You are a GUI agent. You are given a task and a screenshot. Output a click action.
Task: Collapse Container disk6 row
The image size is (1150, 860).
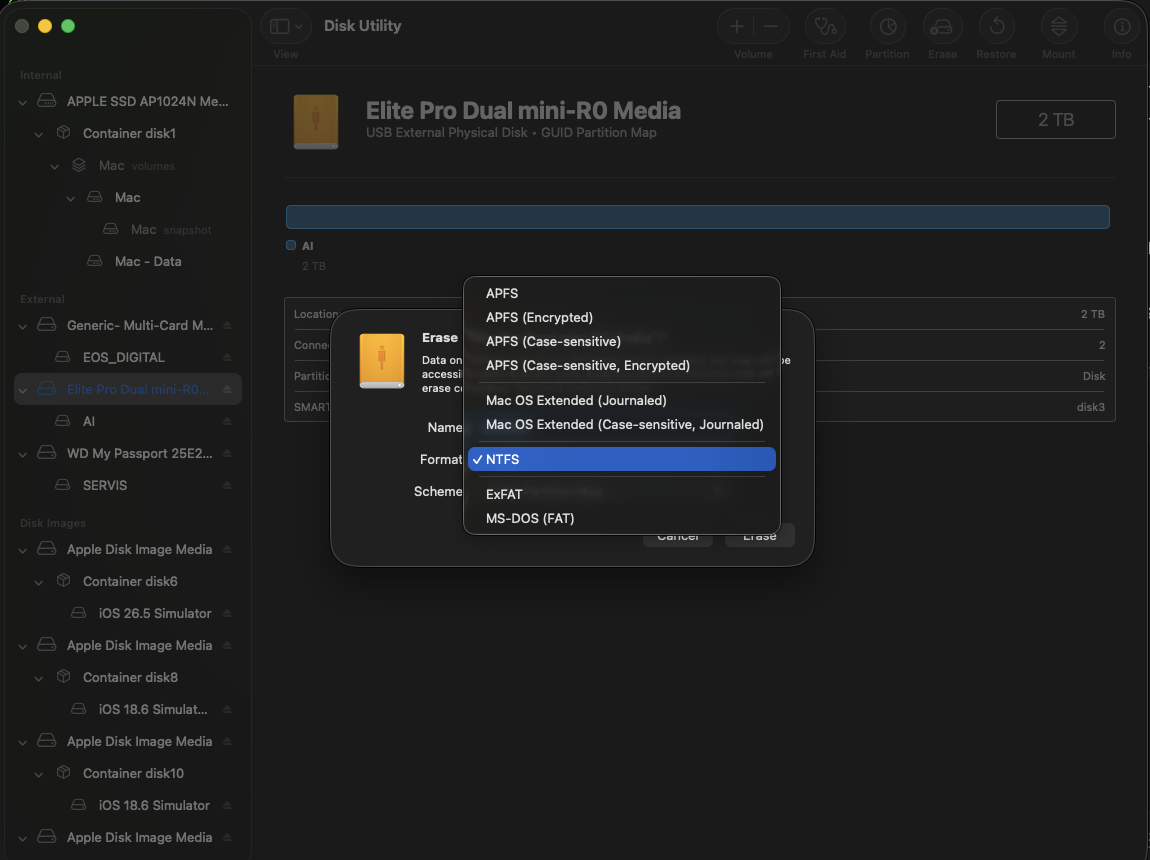click(39, 582)
